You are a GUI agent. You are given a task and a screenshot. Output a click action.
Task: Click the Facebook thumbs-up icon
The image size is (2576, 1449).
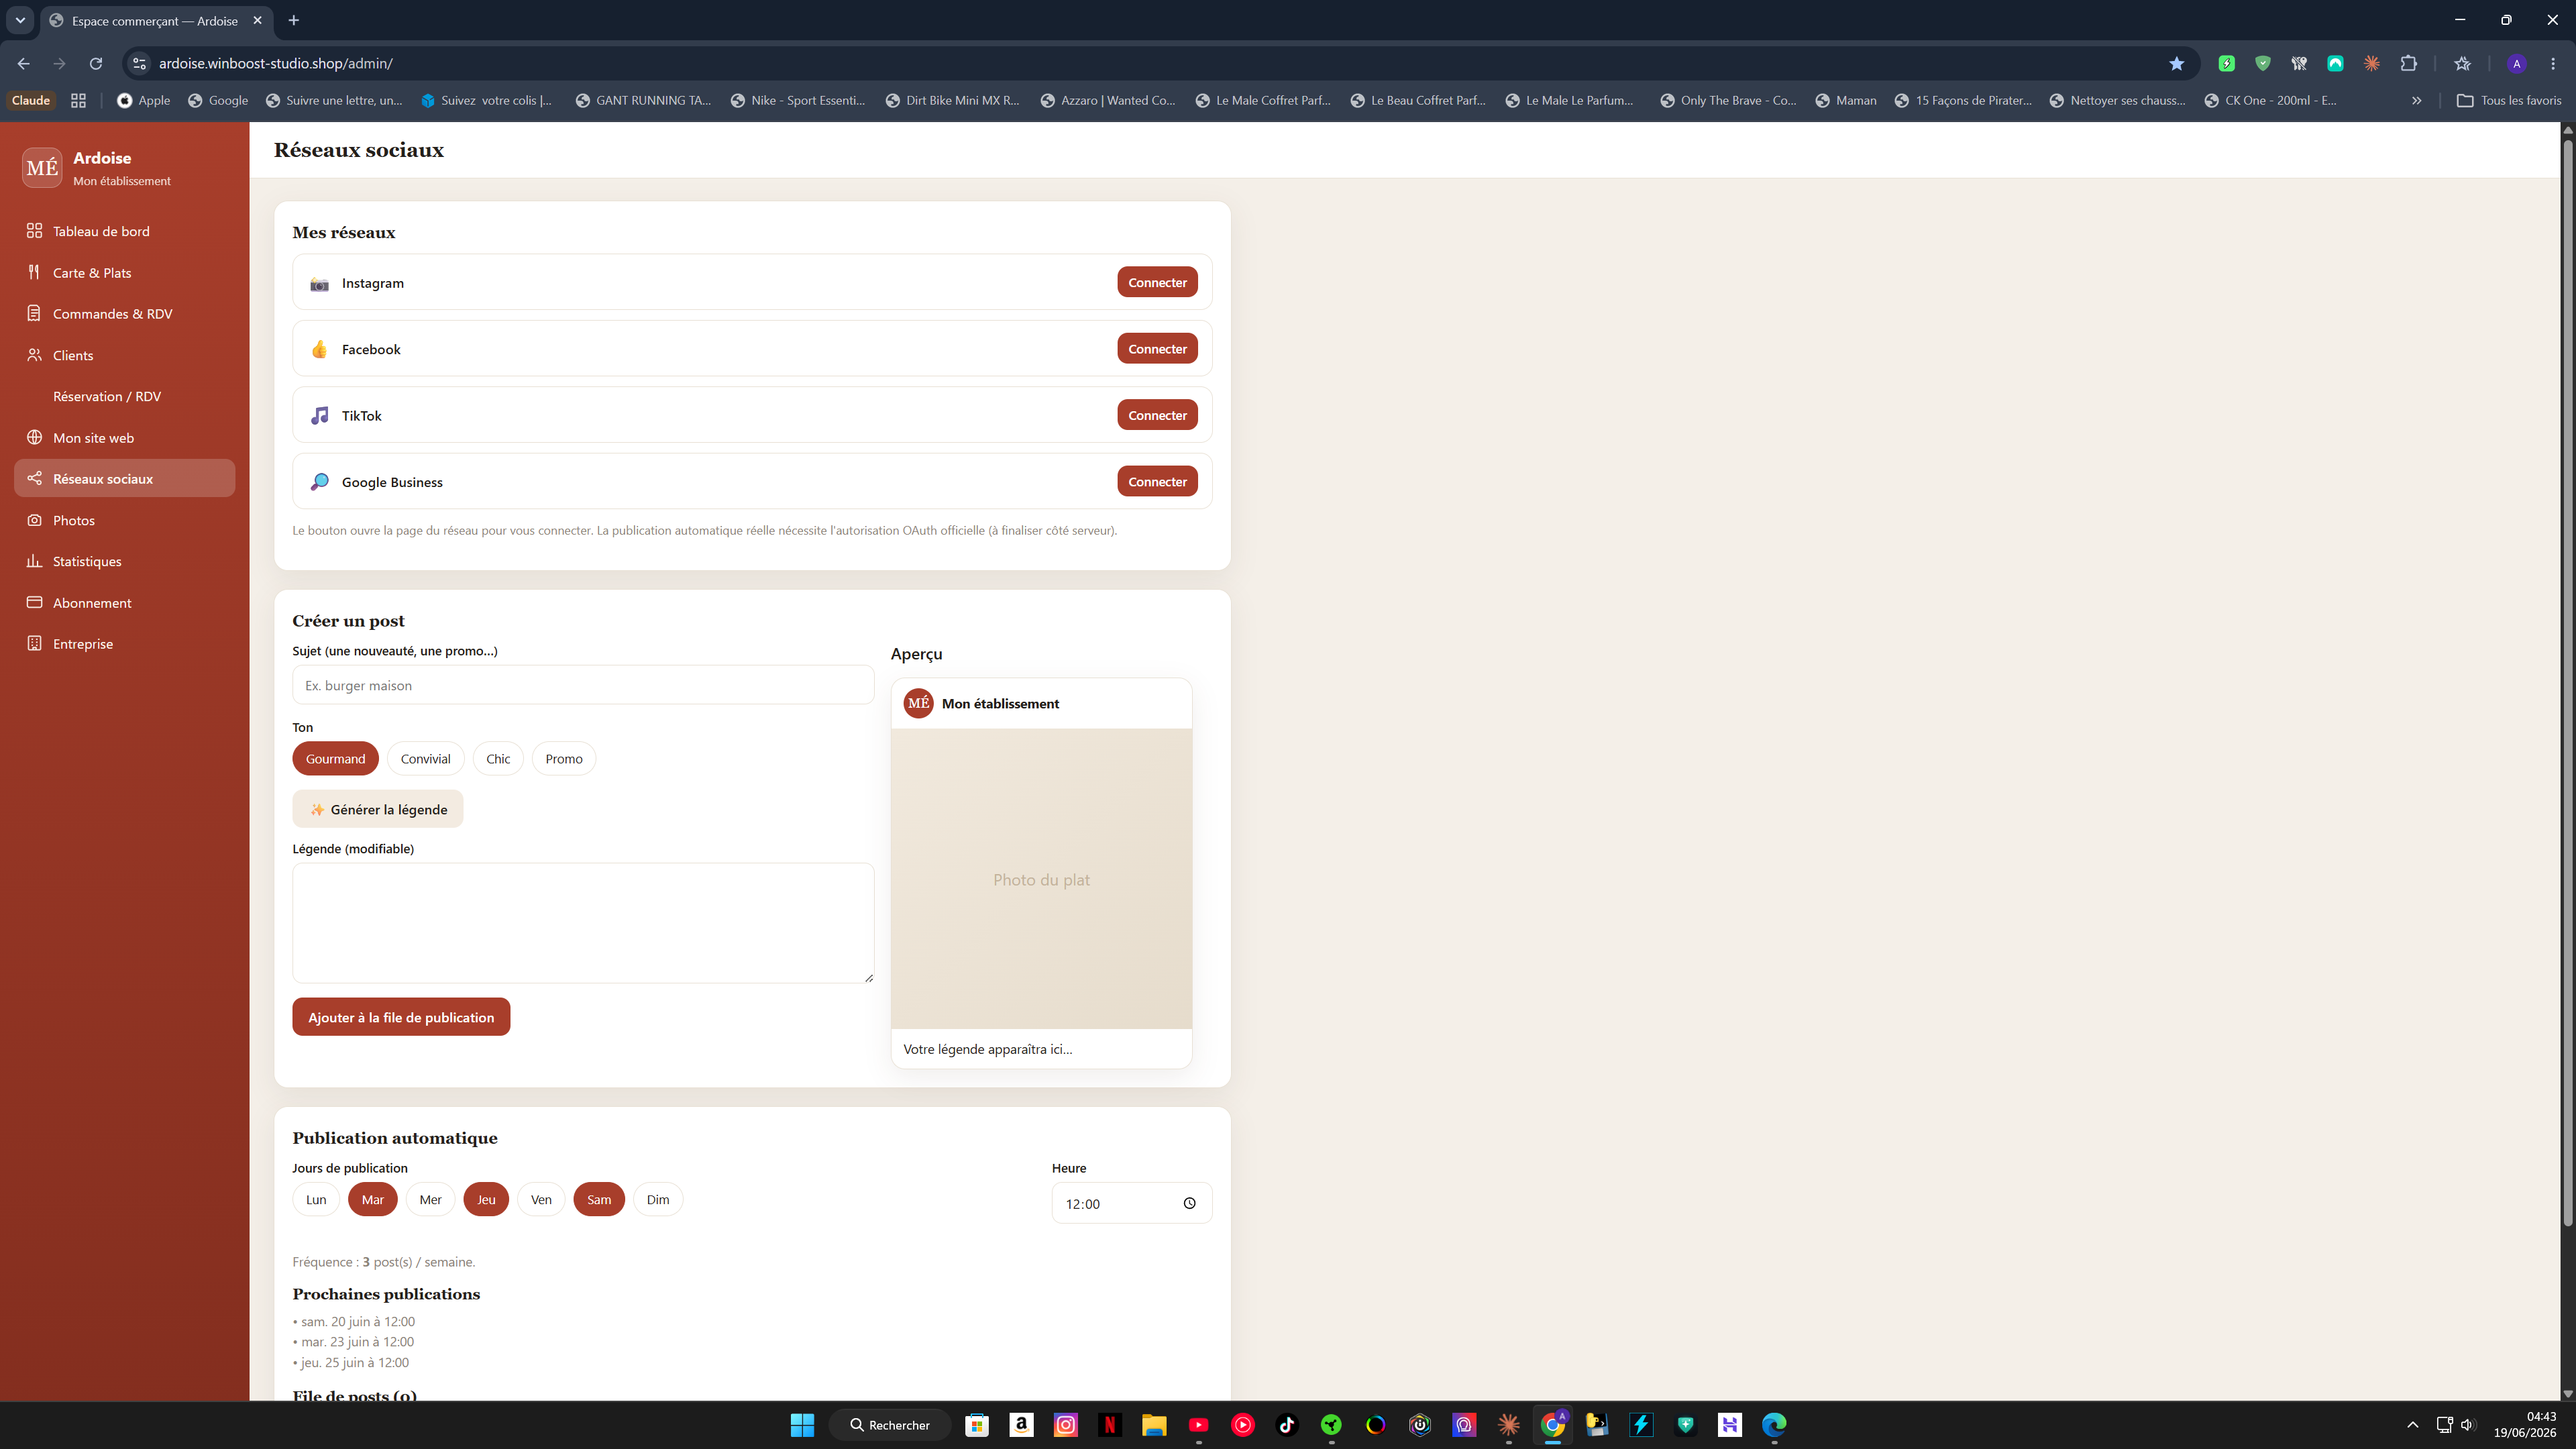[319, 349]
